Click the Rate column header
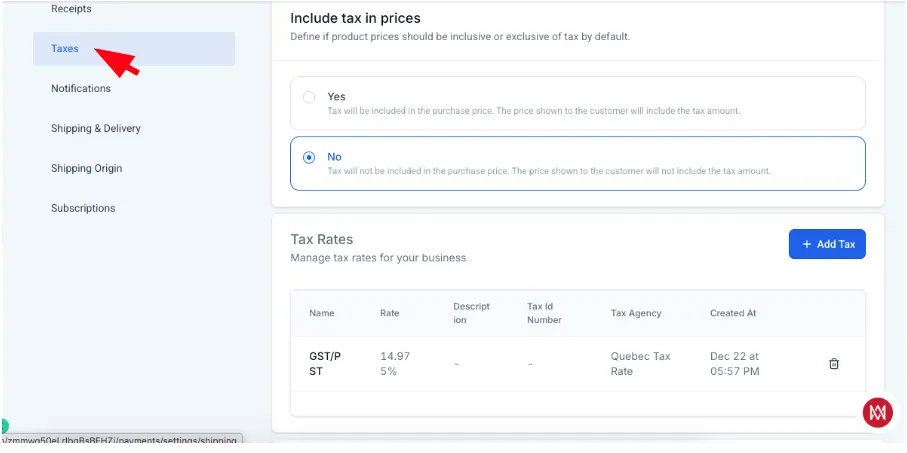 click(x=390, y=313)
